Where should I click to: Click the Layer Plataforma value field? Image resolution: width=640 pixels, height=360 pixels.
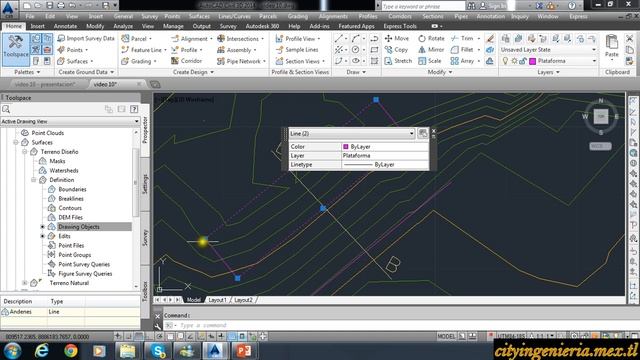click(x=385, y=156)
